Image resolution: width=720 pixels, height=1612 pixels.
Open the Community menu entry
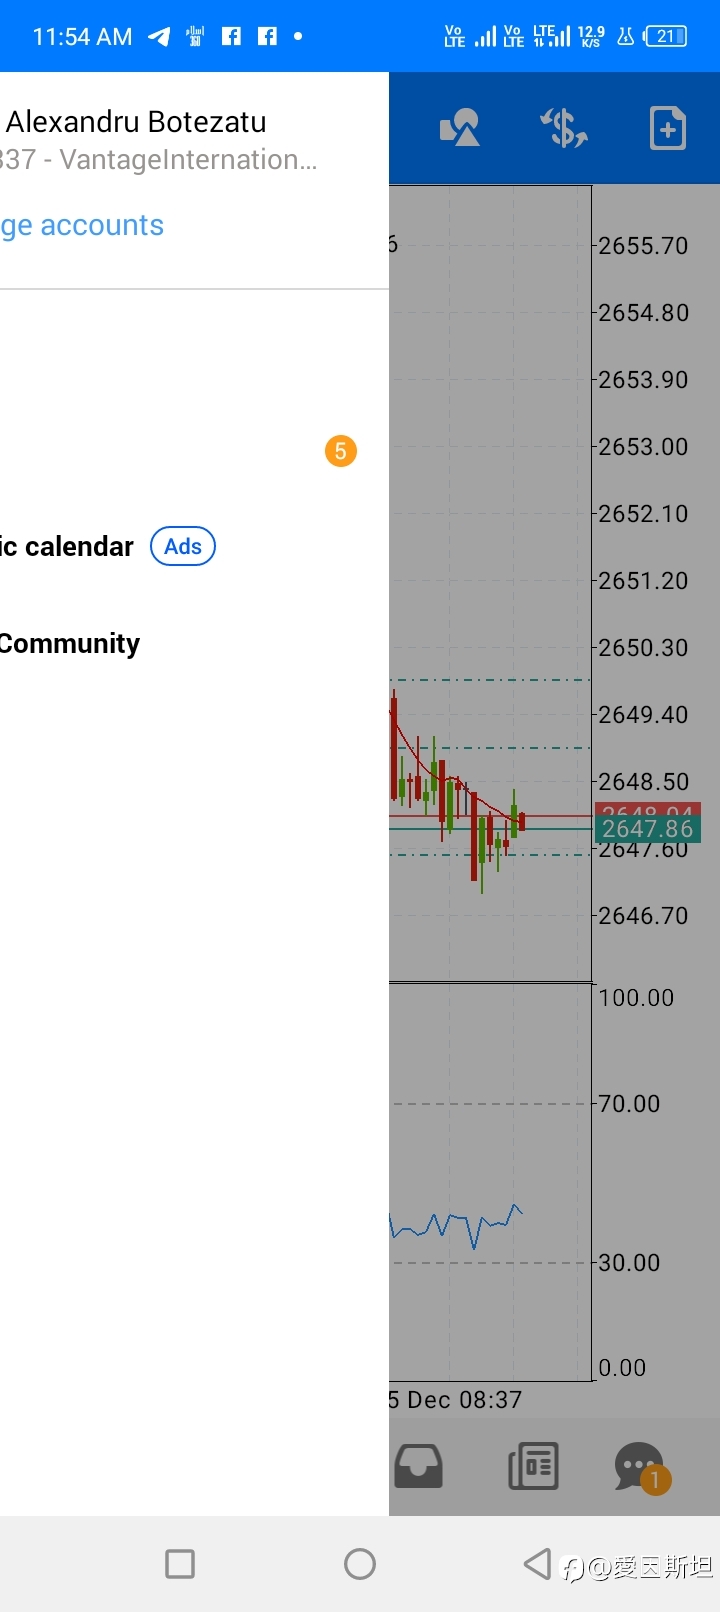pyautogui.click(x=70, y=644)
